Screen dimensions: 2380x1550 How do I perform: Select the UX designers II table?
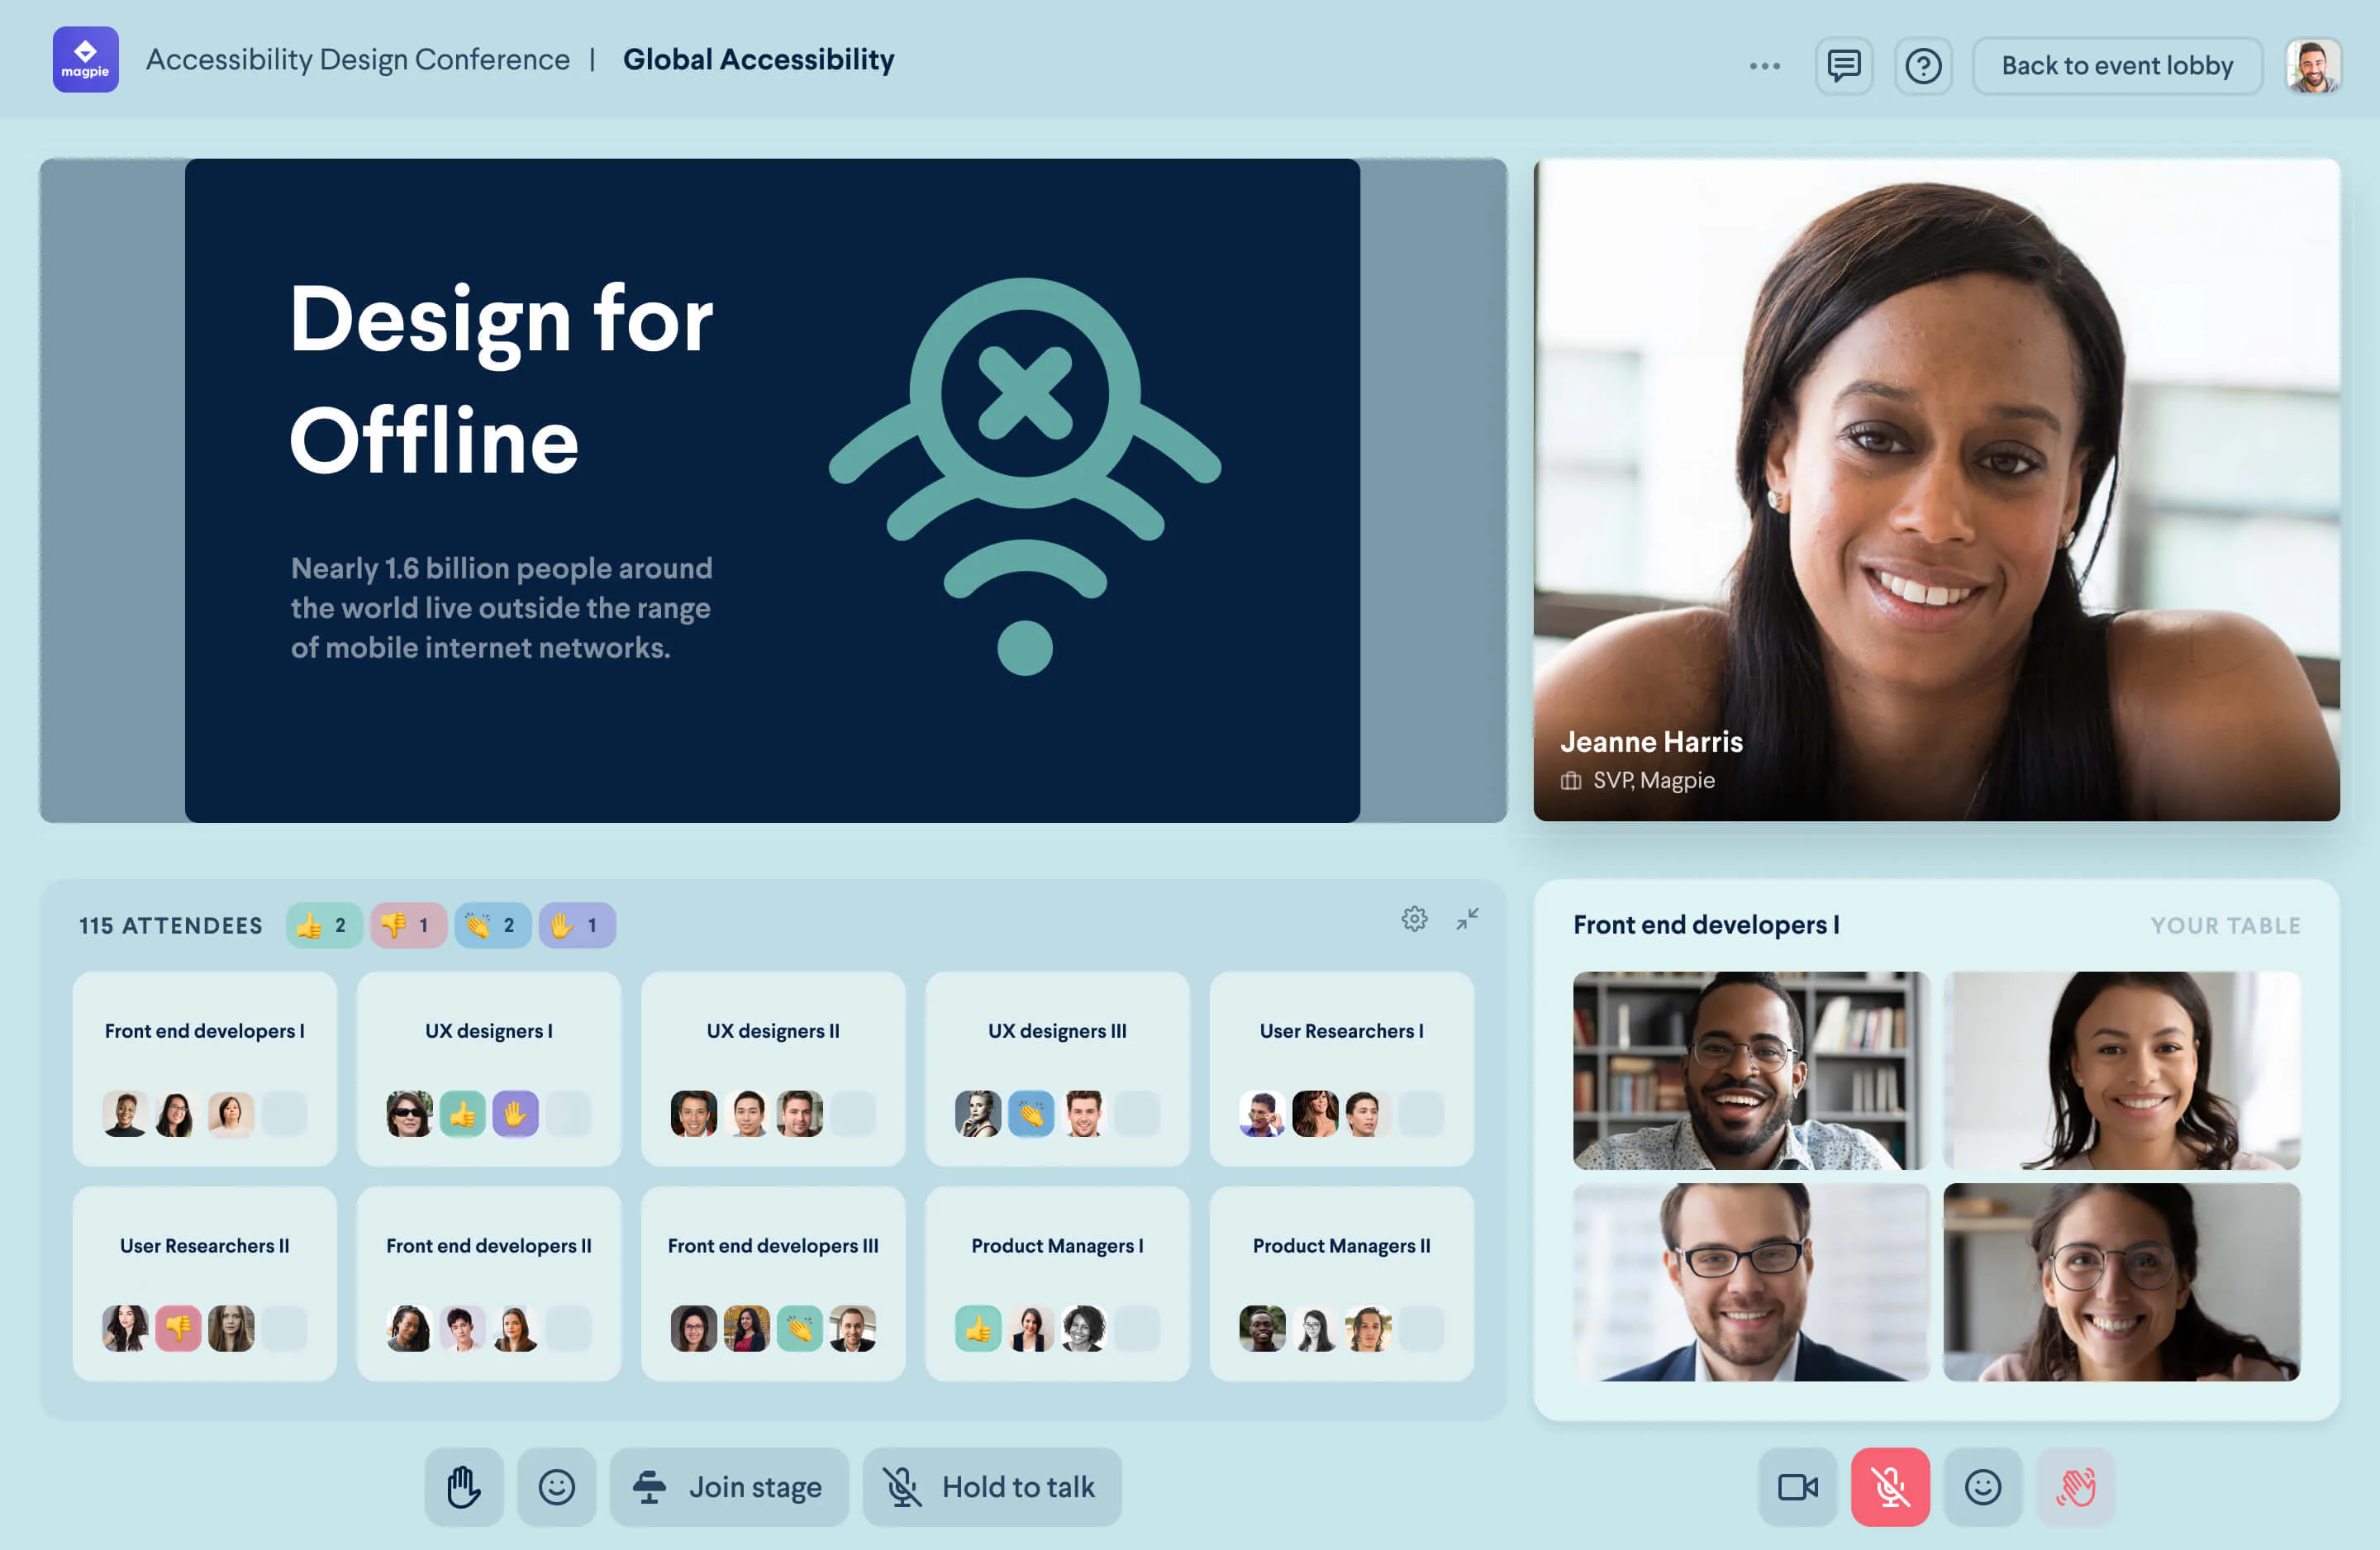coord(773,1069)
